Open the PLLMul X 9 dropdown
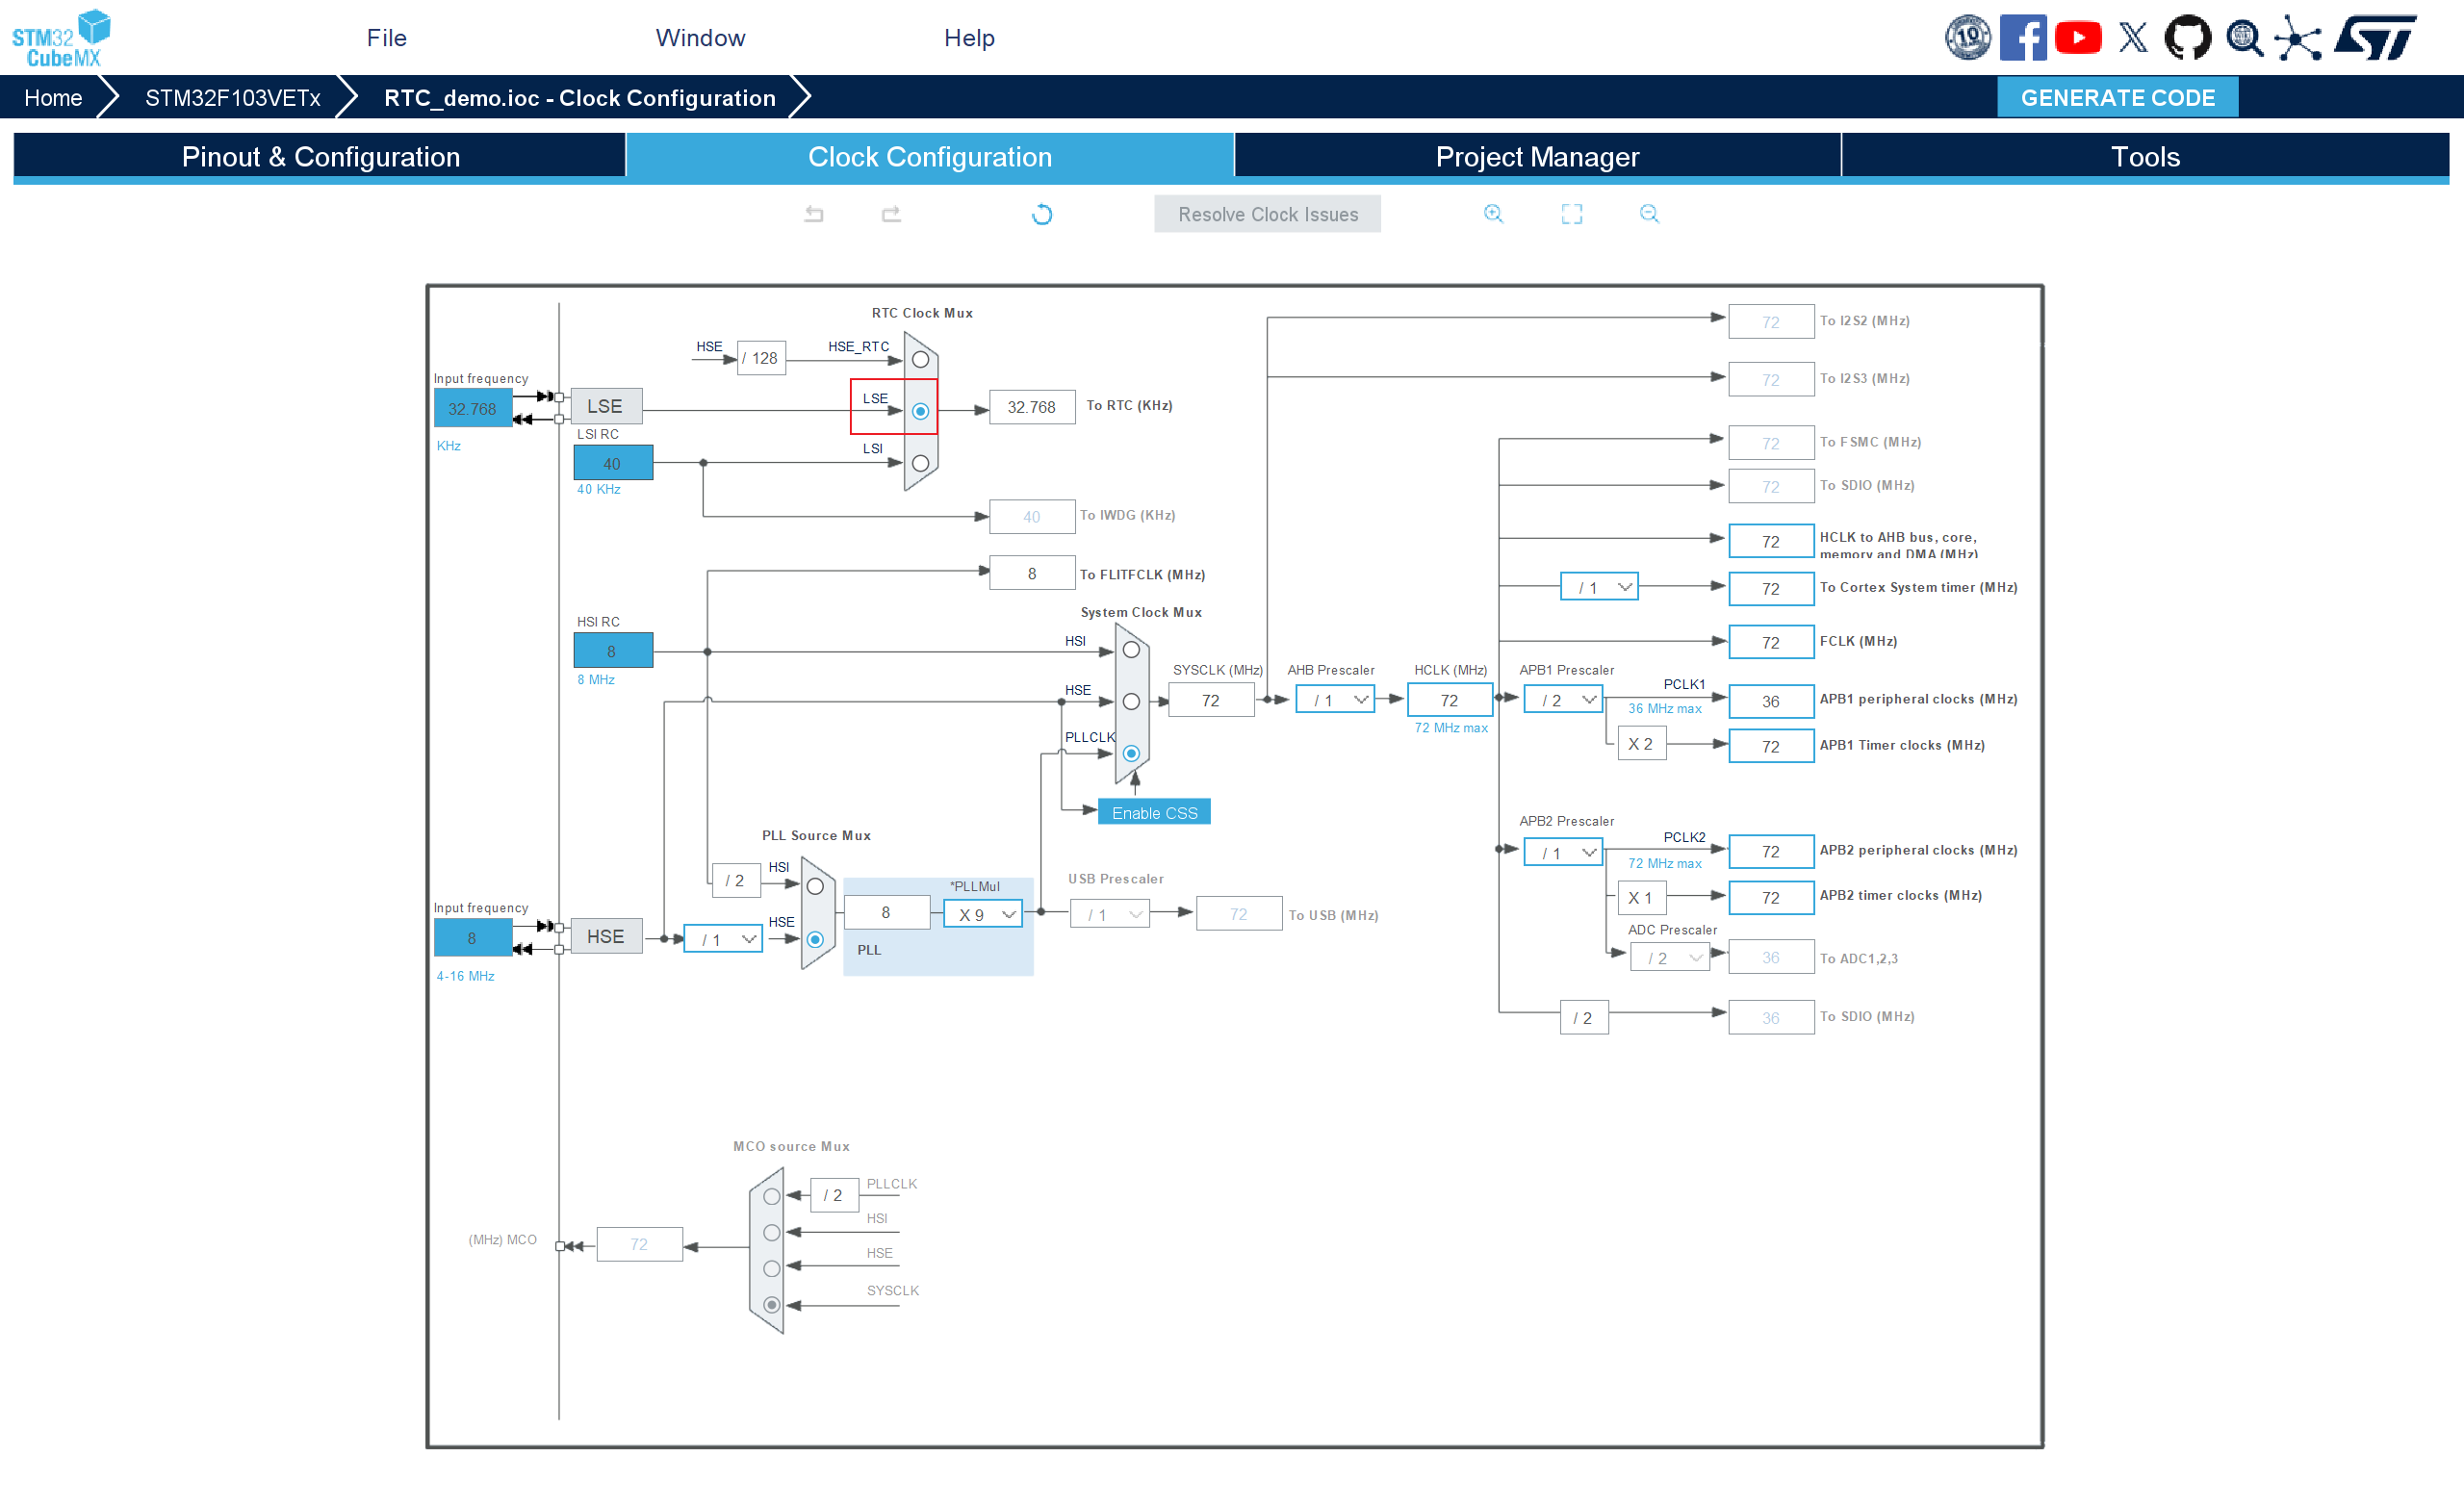2464x1507 pixels. tap(984, 914)
